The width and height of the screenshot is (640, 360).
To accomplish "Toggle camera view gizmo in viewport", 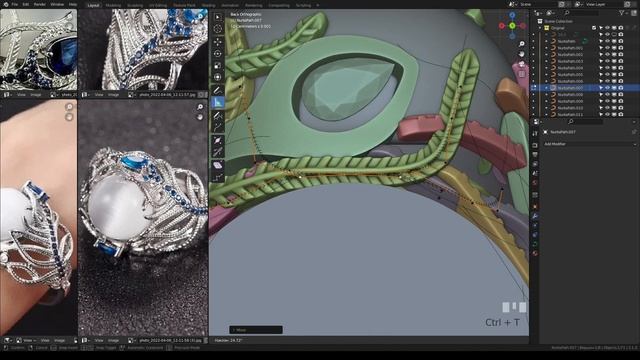I will tap(522, 64).
